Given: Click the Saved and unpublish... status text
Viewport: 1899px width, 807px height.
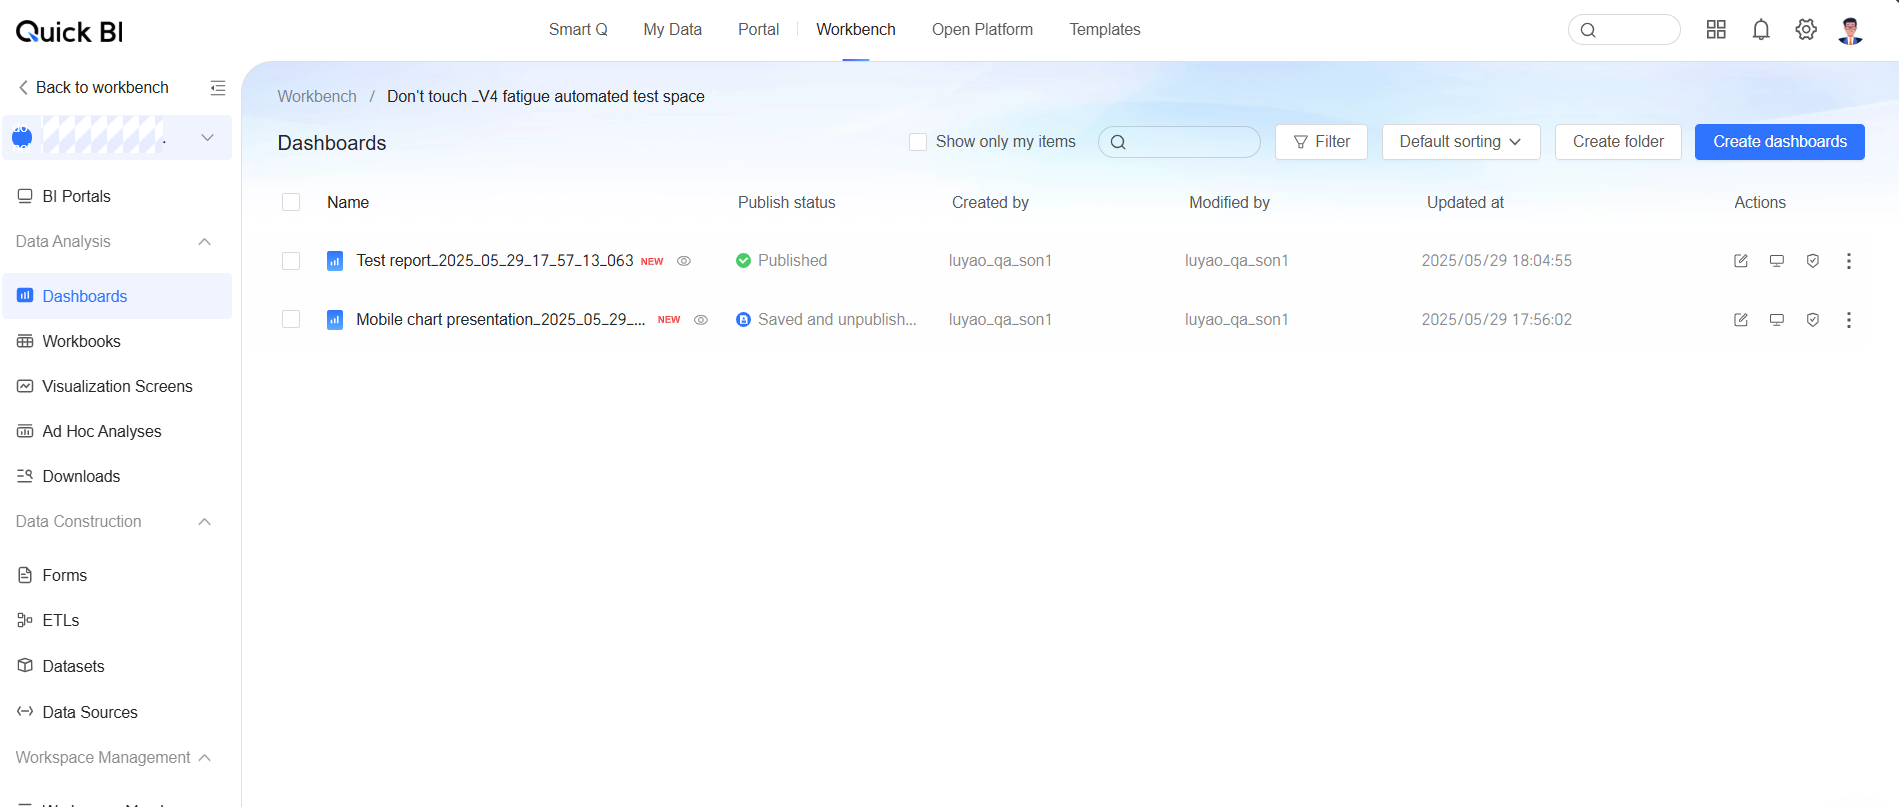Looking at the screenshot, I should 837,320.
